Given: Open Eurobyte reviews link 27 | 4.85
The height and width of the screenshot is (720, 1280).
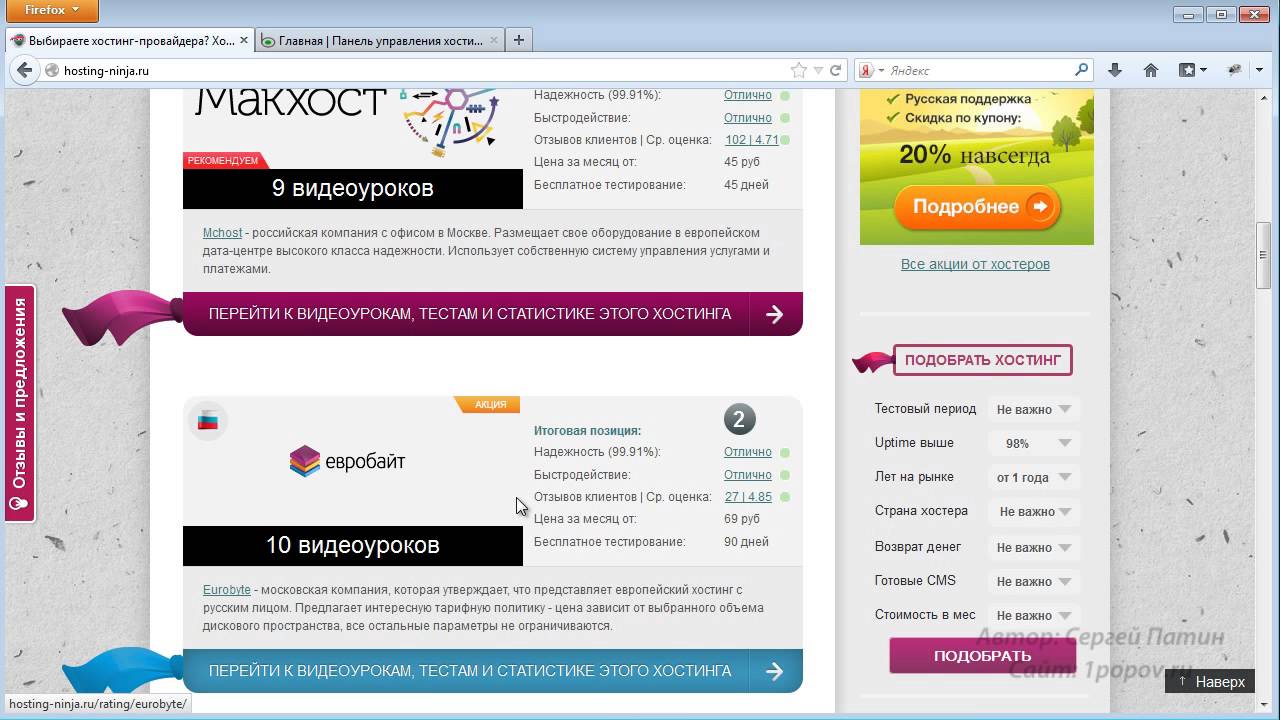Looking at the screenshot, I should click(748, 497).
